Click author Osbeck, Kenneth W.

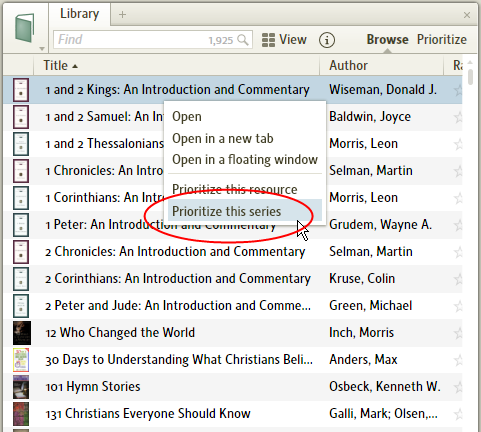coord(385,387)
